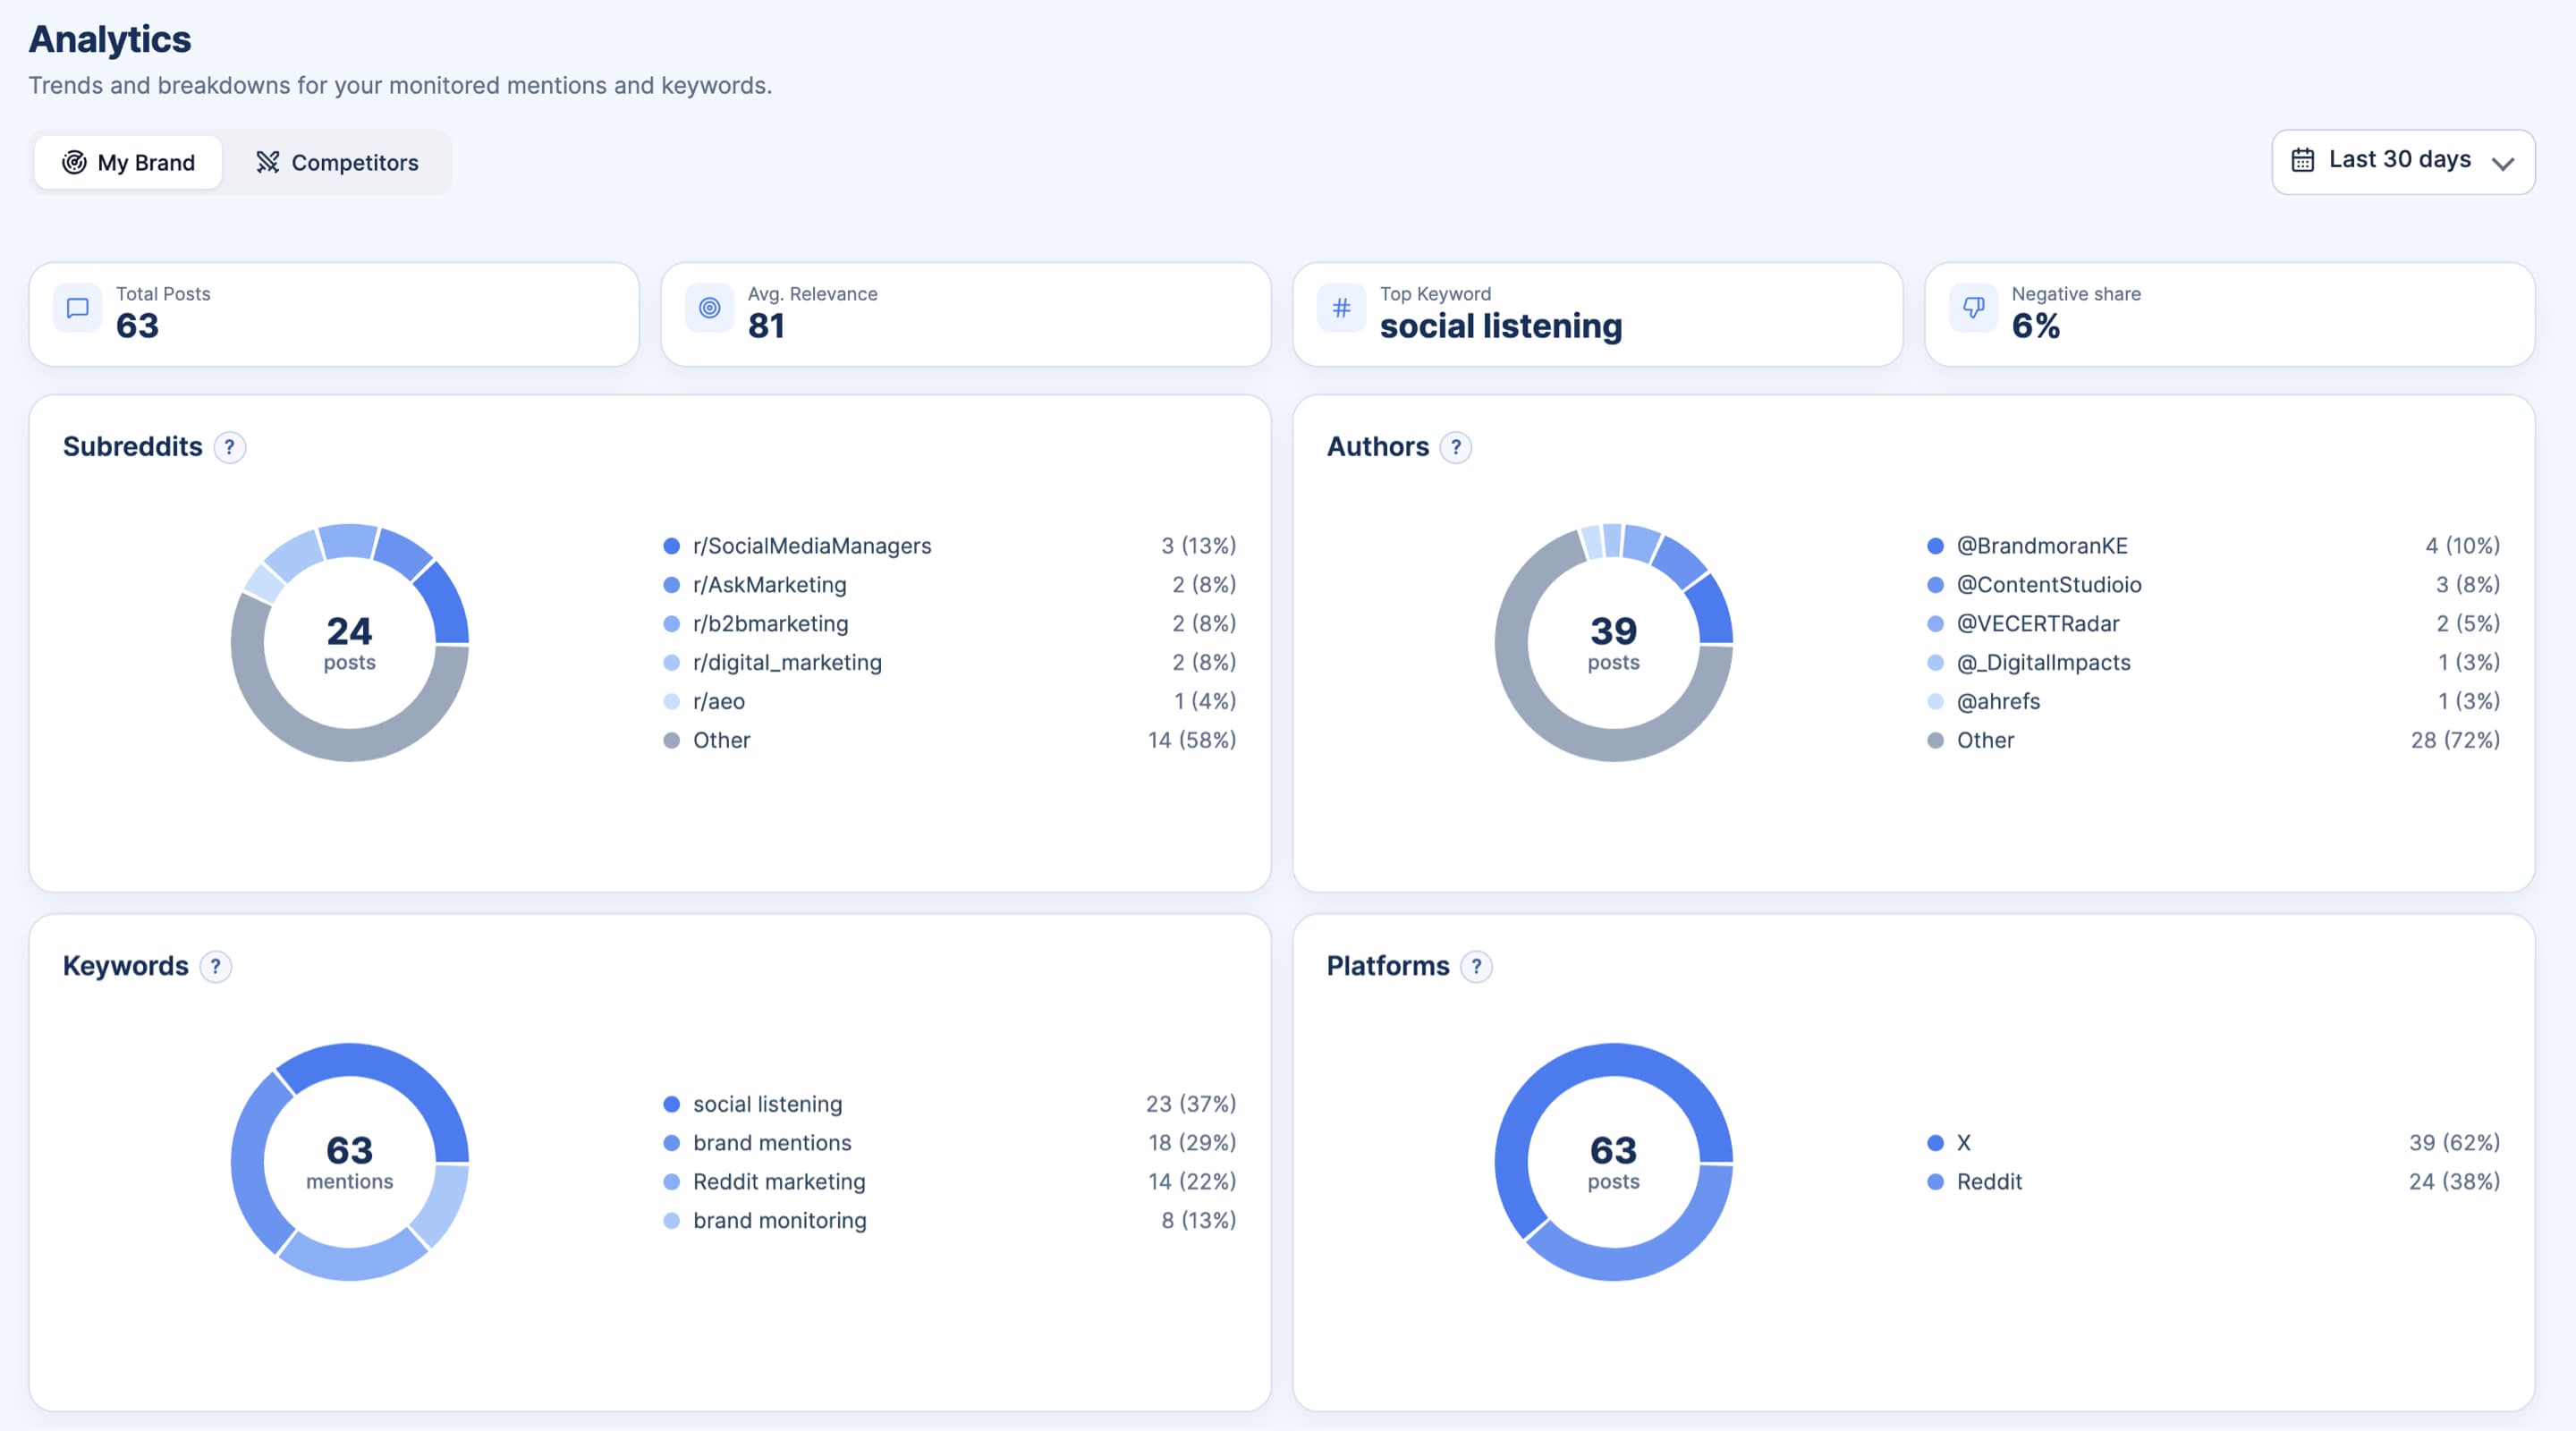
Task: Select the @ahrefs author entry
Action: (2213, 702)
